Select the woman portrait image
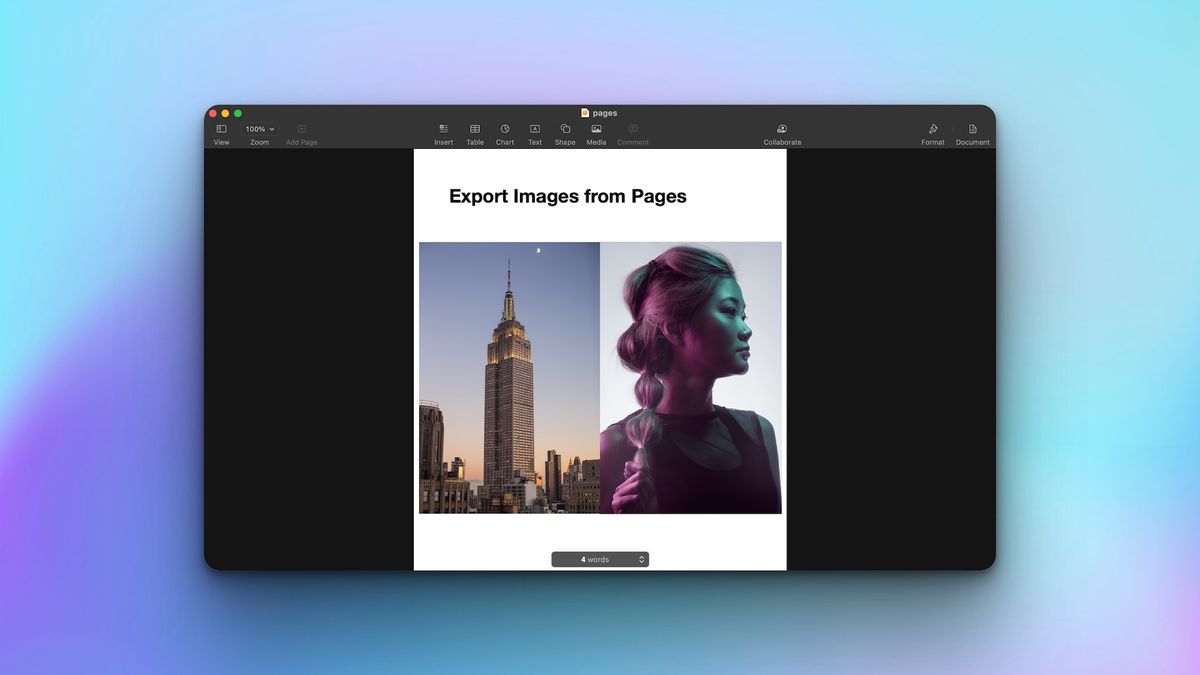Screen dimensions: 1200x675 point(690,378)
